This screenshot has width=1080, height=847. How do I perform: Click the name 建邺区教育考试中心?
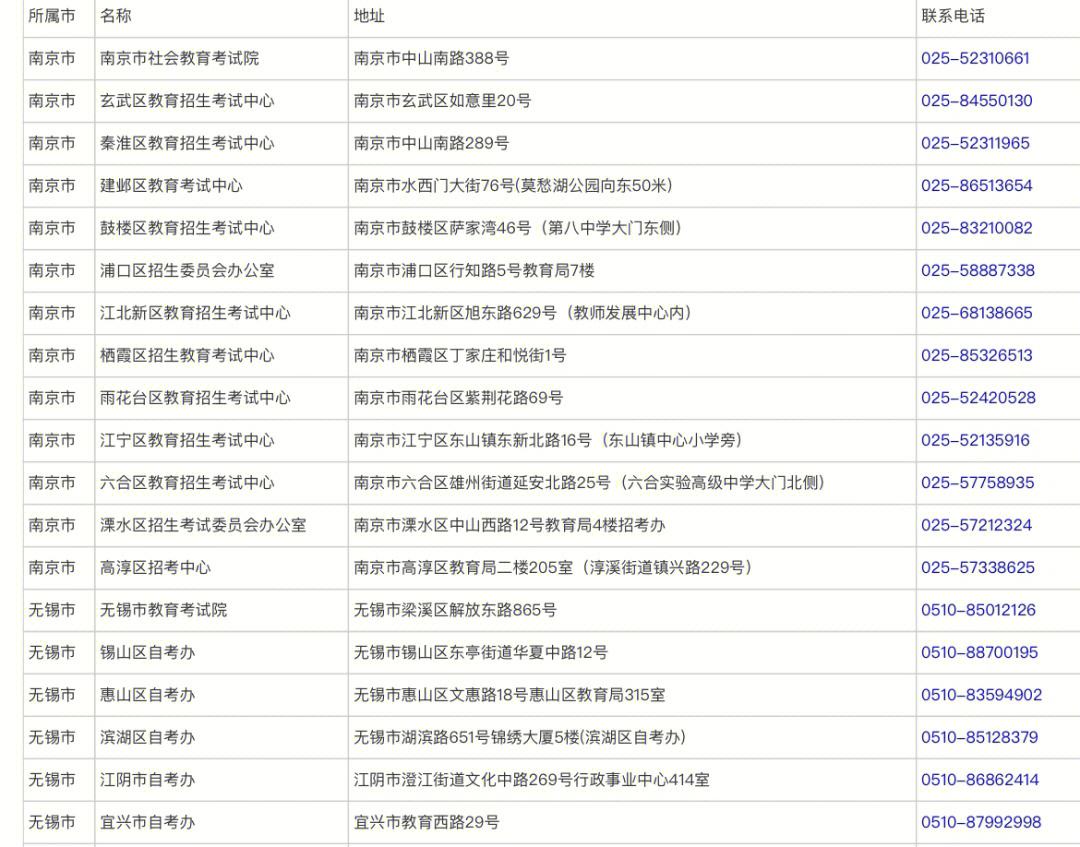pyautogui.click(x=171, y=186)
